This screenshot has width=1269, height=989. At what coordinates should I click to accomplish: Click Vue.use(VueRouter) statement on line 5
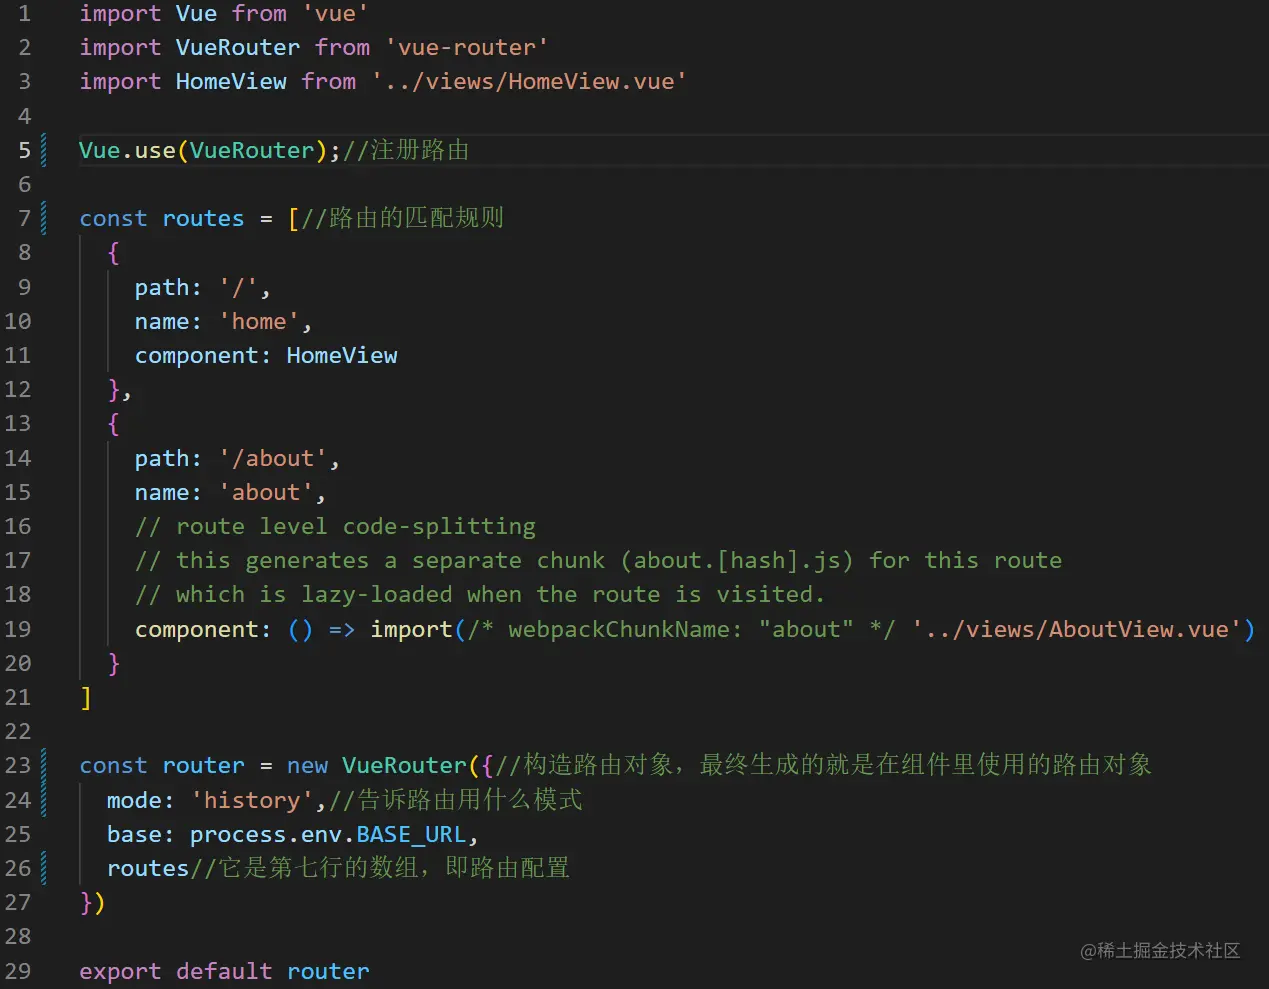210,150
